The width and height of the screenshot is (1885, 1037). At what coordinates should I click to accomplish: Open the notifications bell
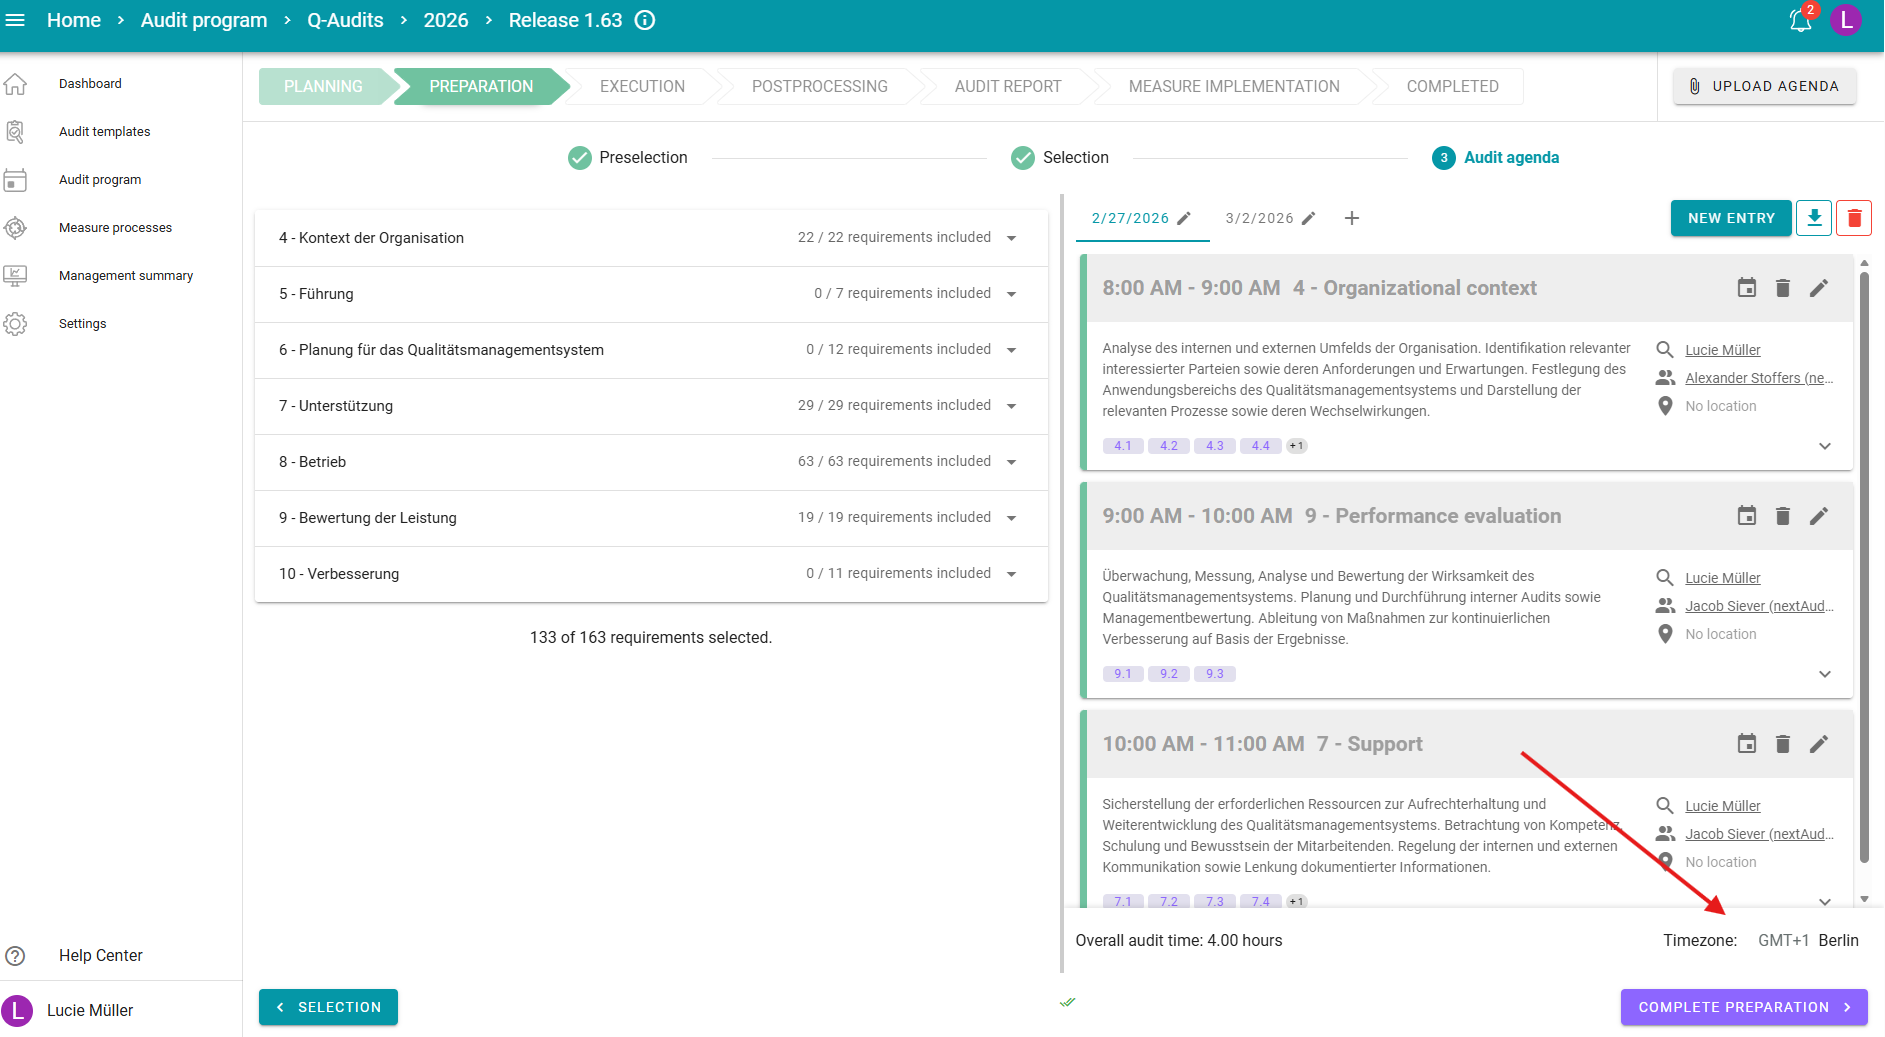1800,21
